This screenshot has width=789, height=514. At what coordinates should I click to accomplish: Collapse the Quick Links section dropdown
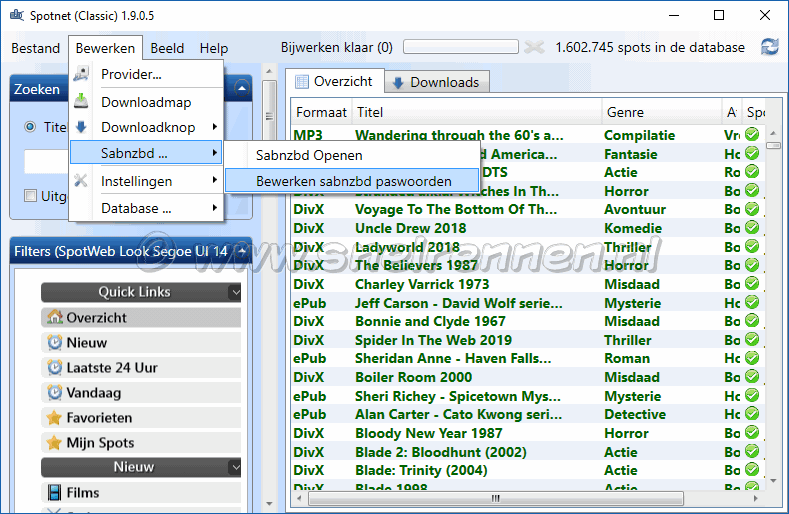point(235,292)
